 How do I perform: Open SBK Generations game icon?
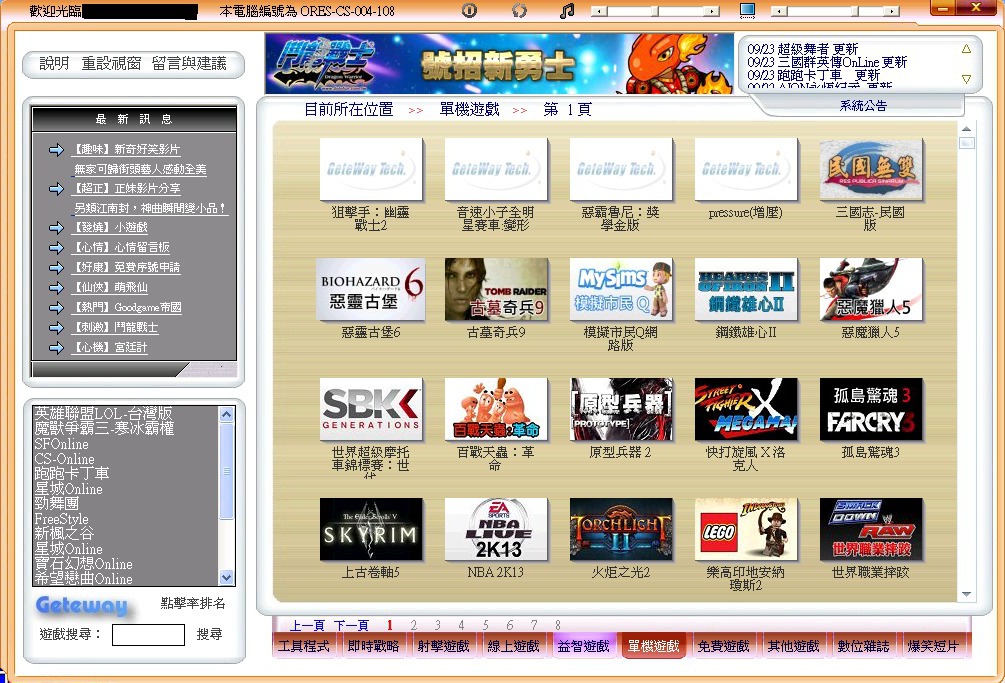point(371,409)
